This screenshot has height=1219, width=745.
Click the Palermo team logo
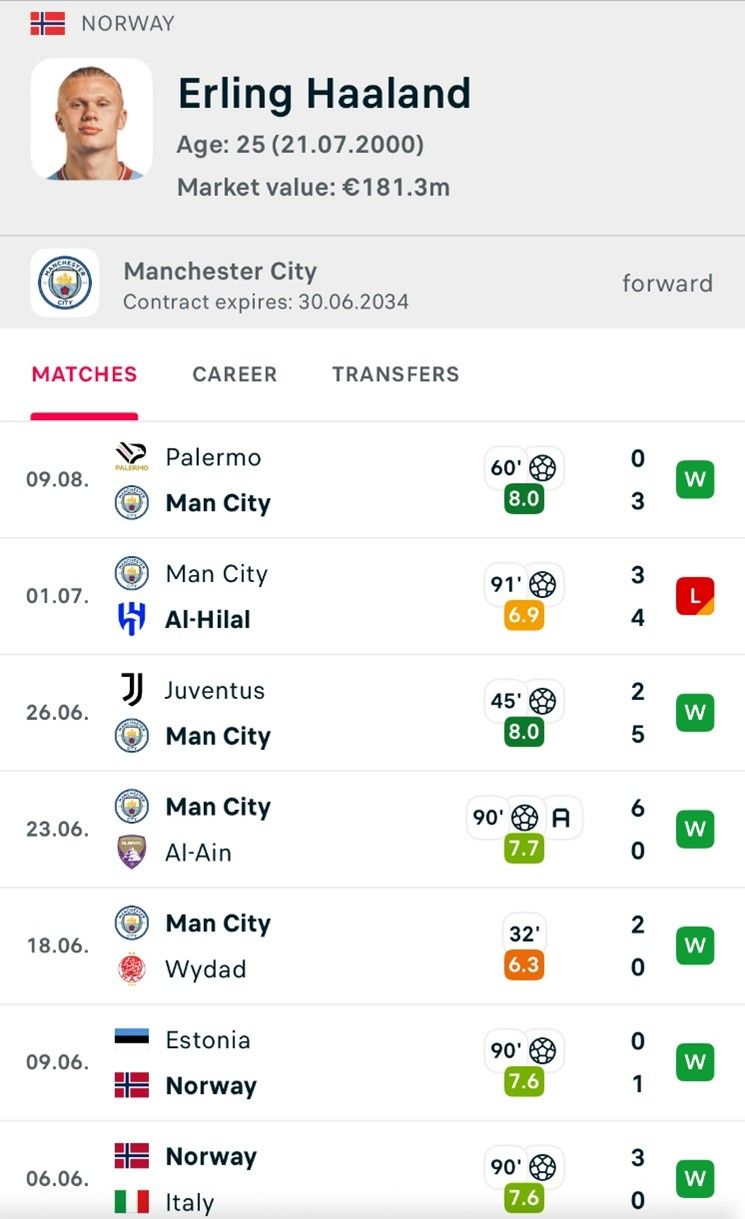(132, 457)
